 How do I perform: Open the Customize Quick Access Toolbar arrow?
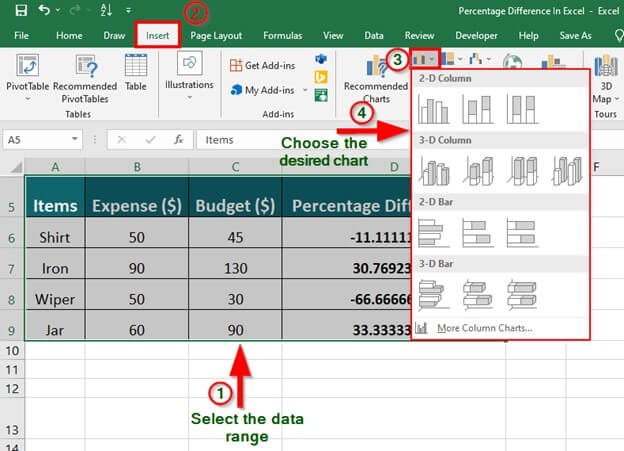point(128,11)
